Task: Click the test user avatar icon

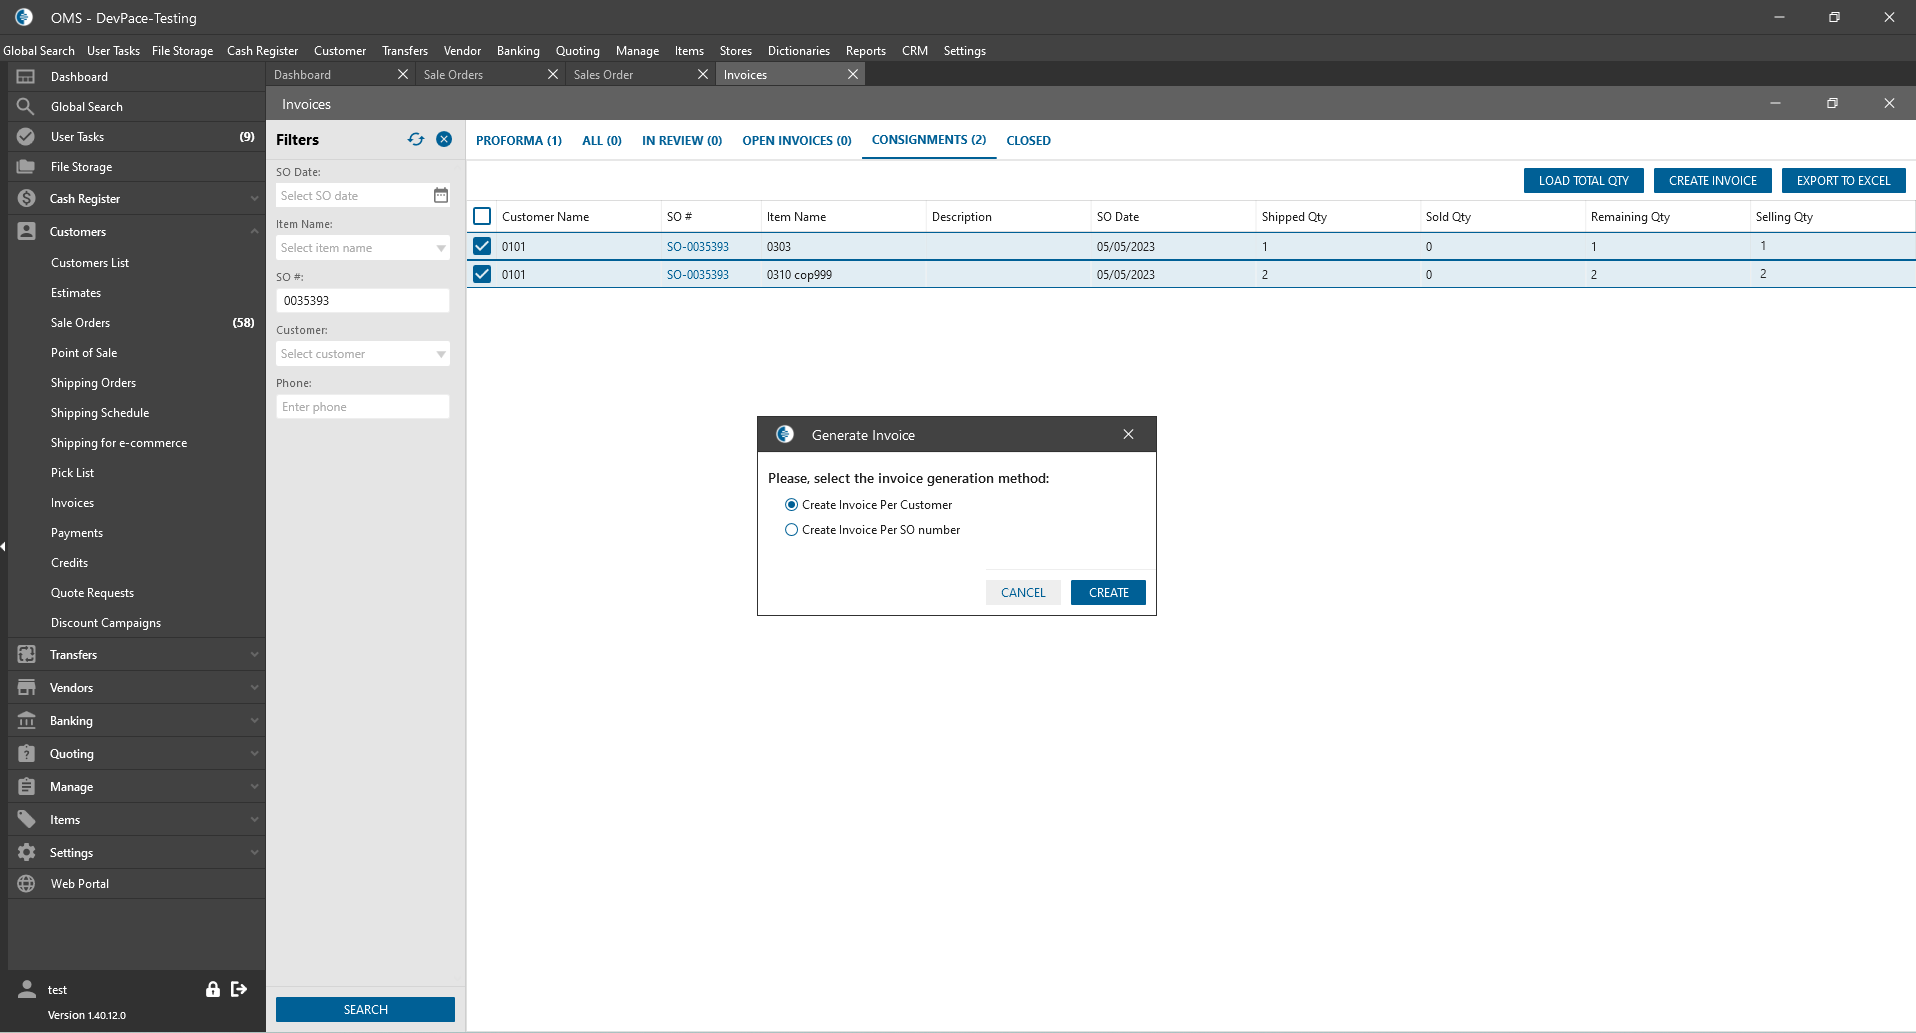Action: [27, 989]
